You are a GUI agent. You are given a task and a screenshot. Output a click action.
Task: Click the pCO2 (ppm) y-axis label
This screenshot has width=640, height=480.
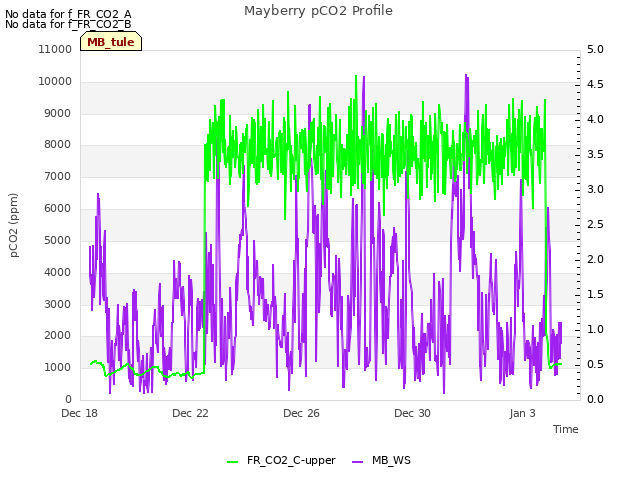pyautogui.click(x=14, y=225)
